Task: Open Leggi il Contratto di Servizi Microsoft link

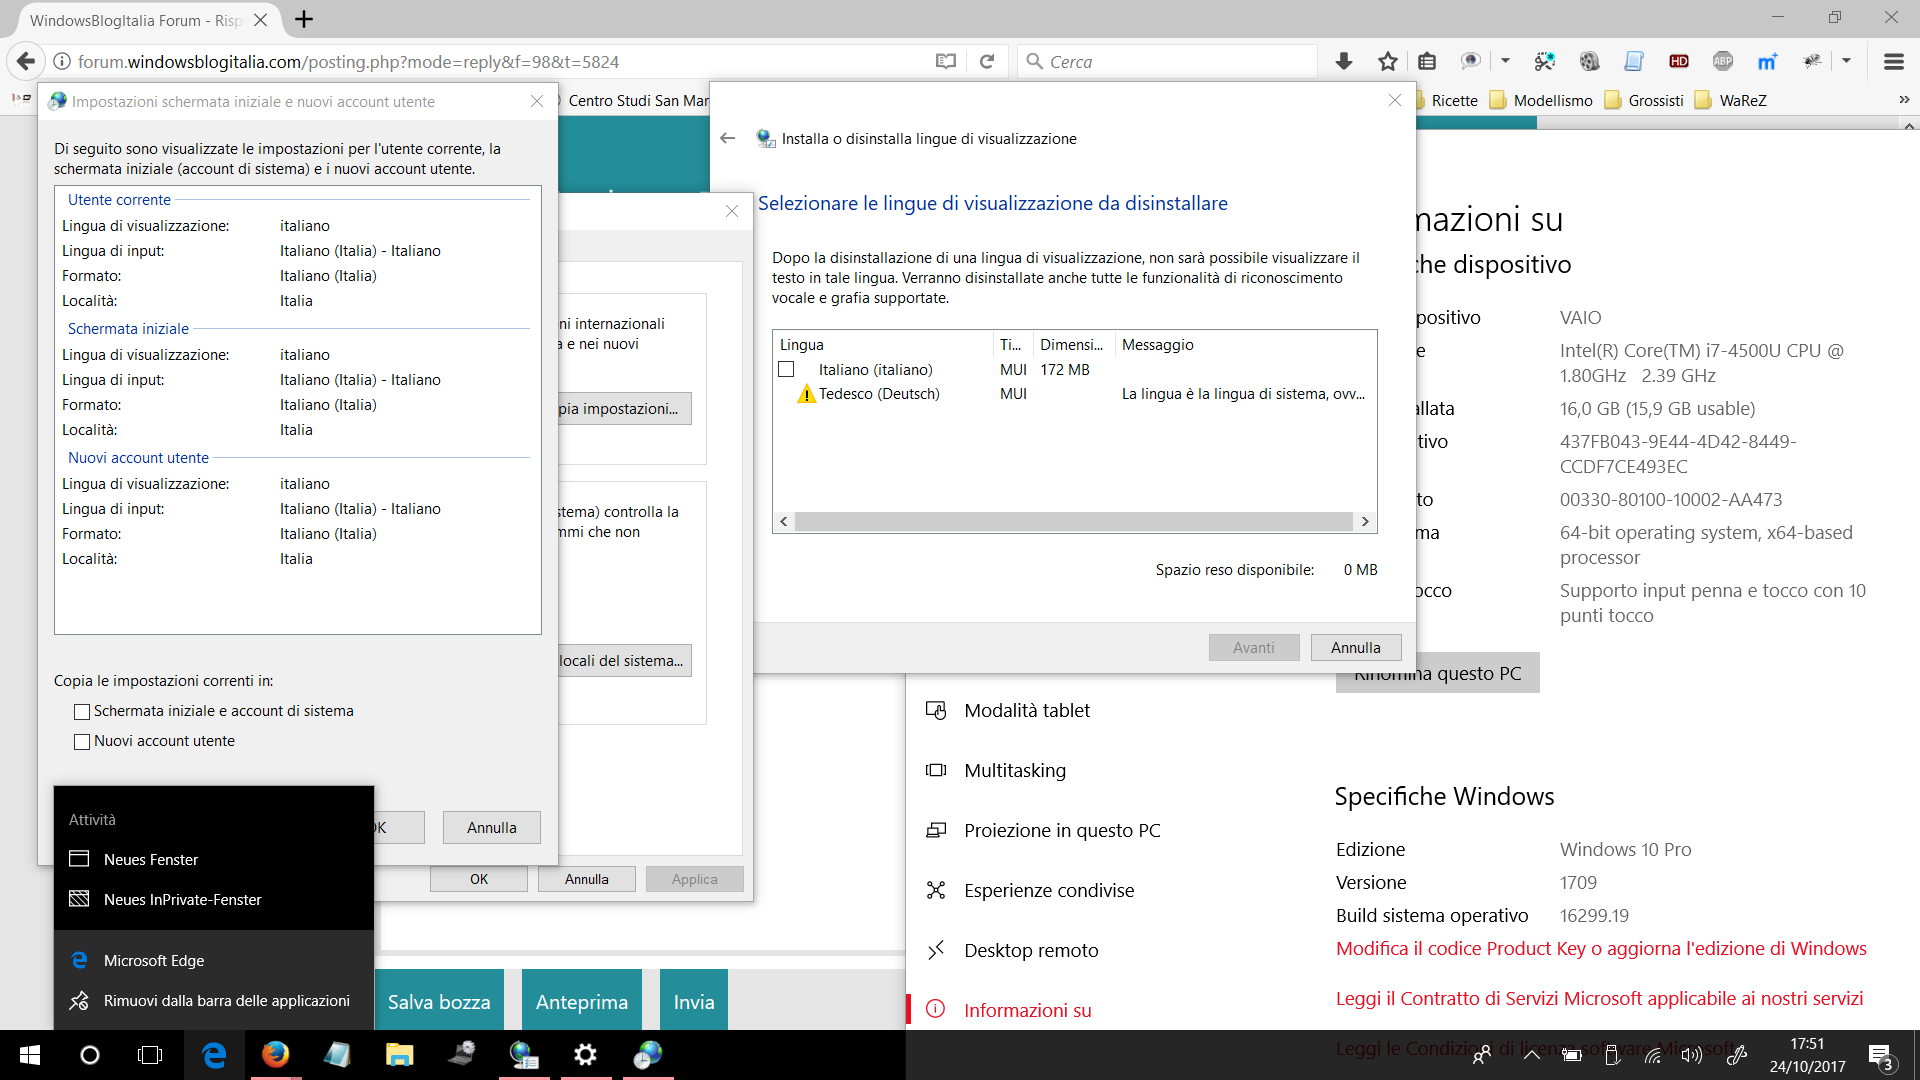Action: pos(1599,999)
